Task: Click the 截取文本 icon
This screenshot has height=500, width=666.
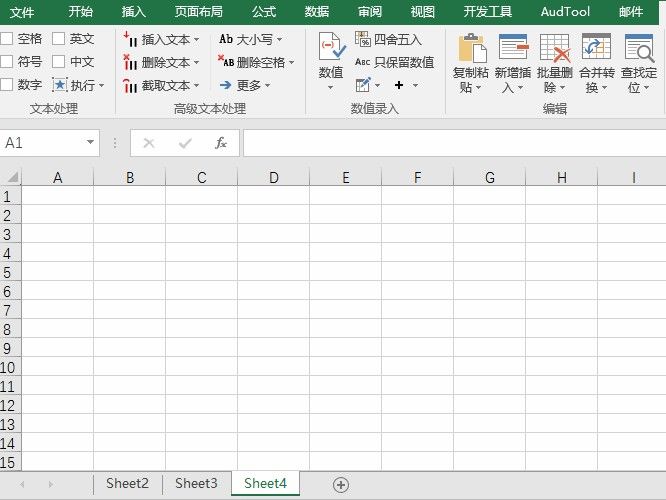Action: [x=130, y=85]
